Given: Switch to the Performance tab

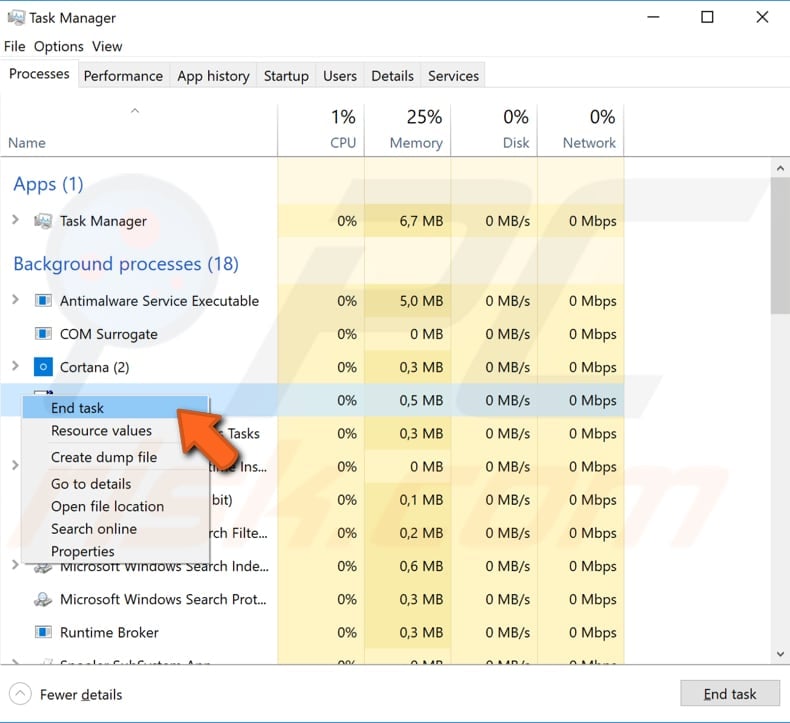Looking at the screenshot, I should click(123, 76).
